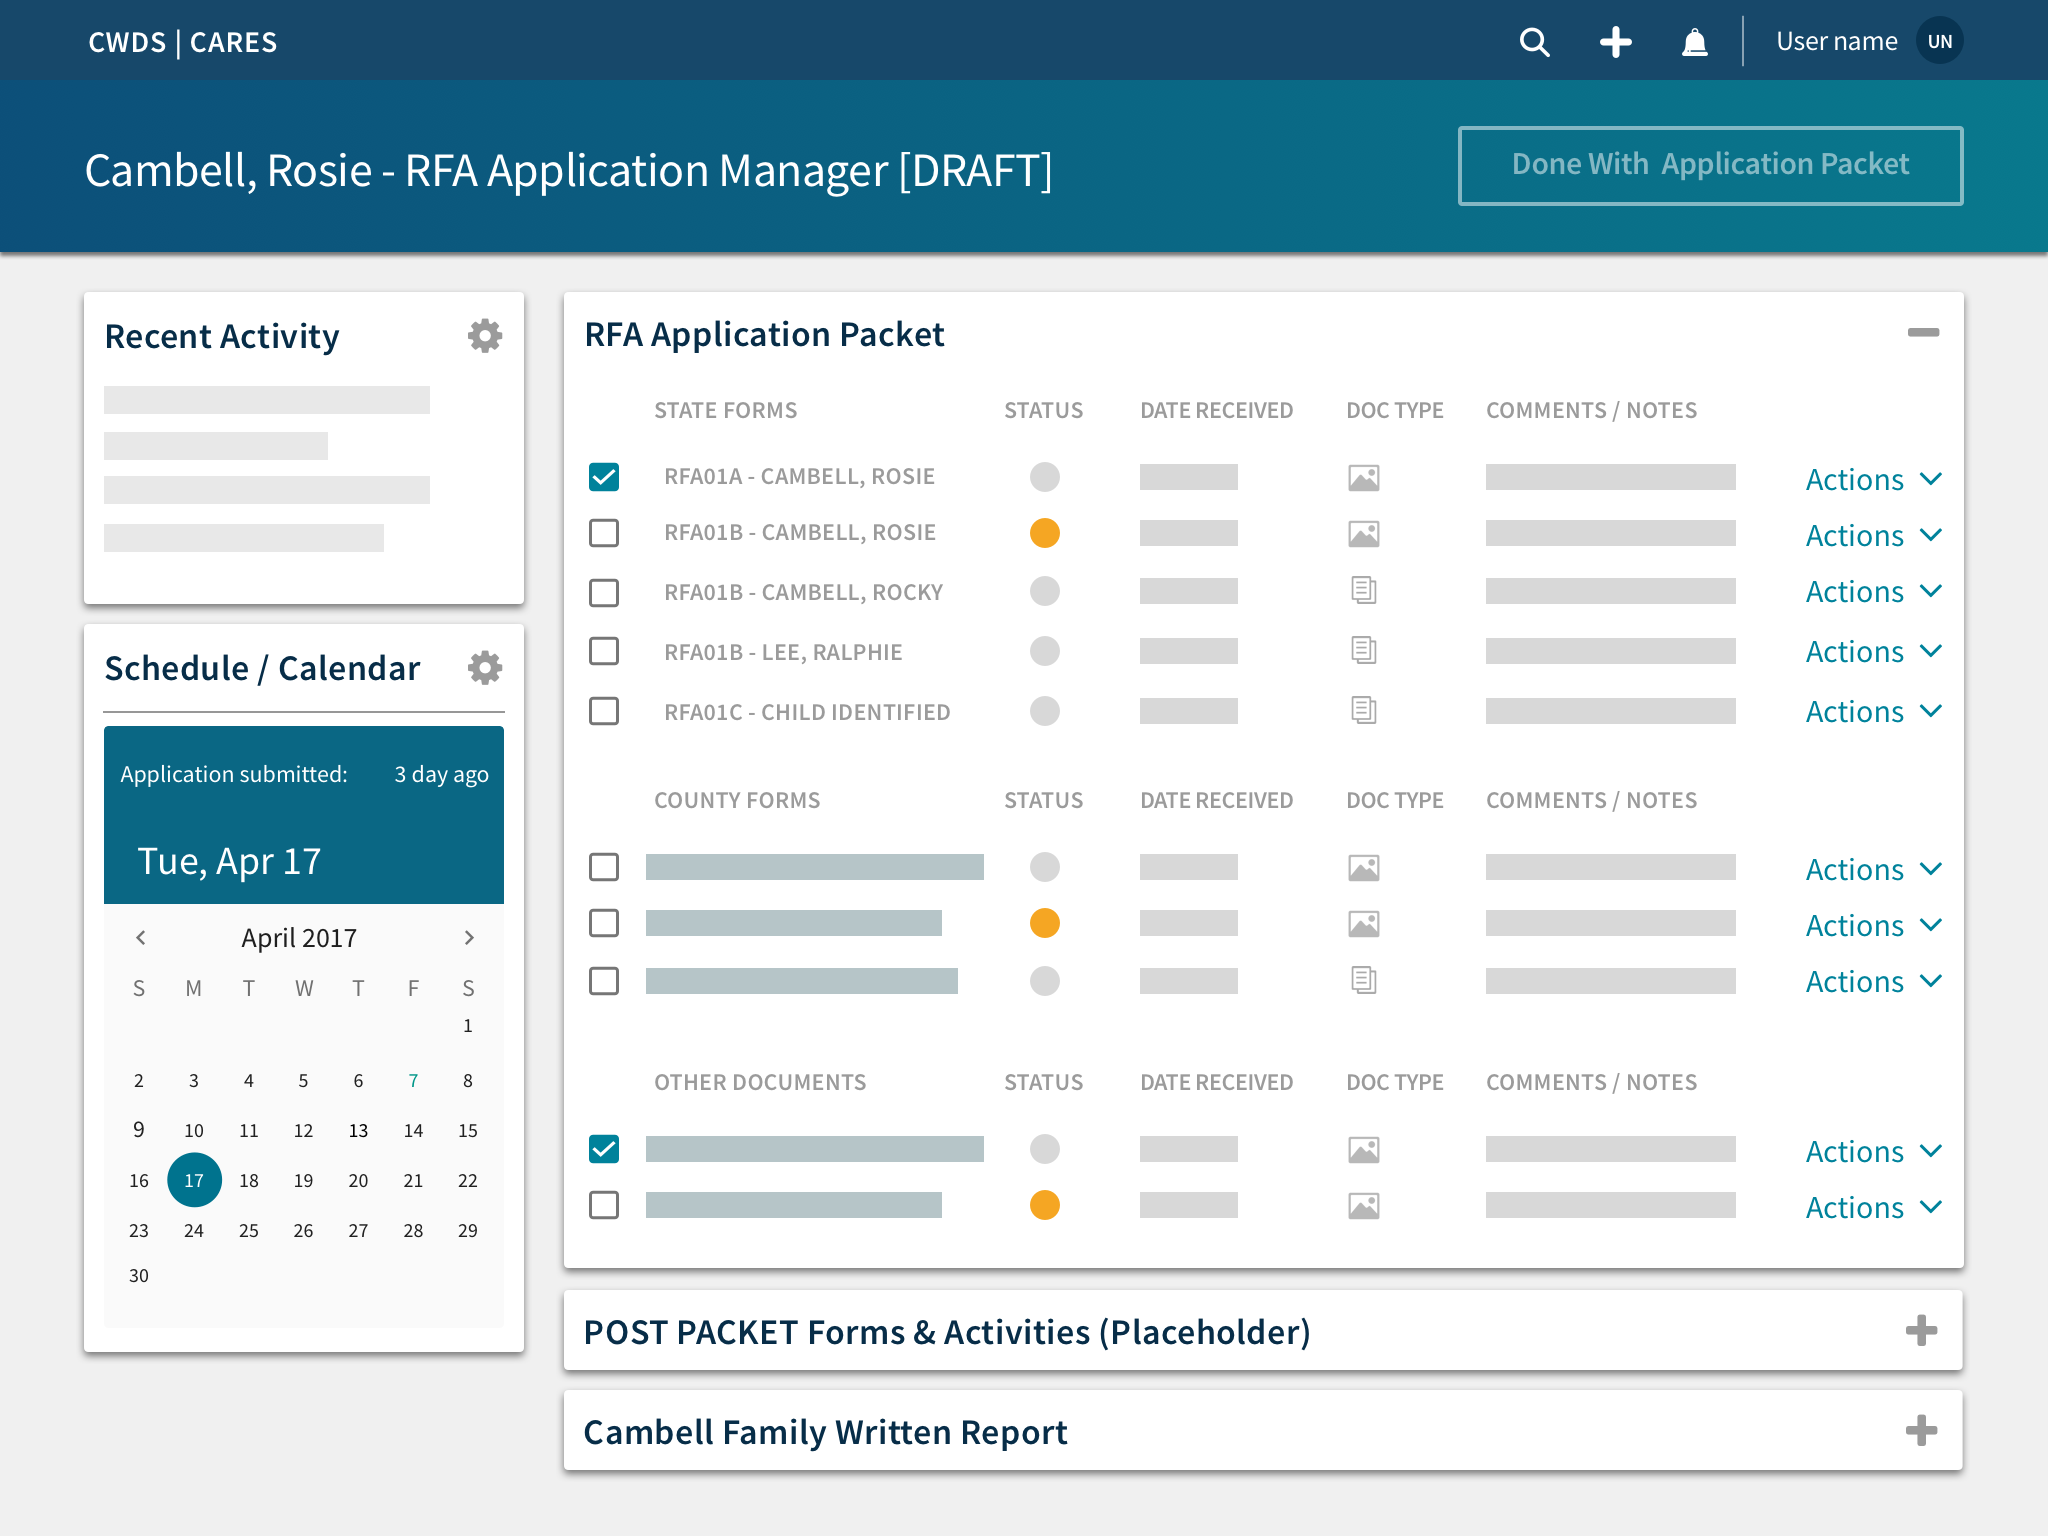2048x1536 pixels.
Task: Click the CWDS | CARES logo link
Action: click(x=183, y=42)
